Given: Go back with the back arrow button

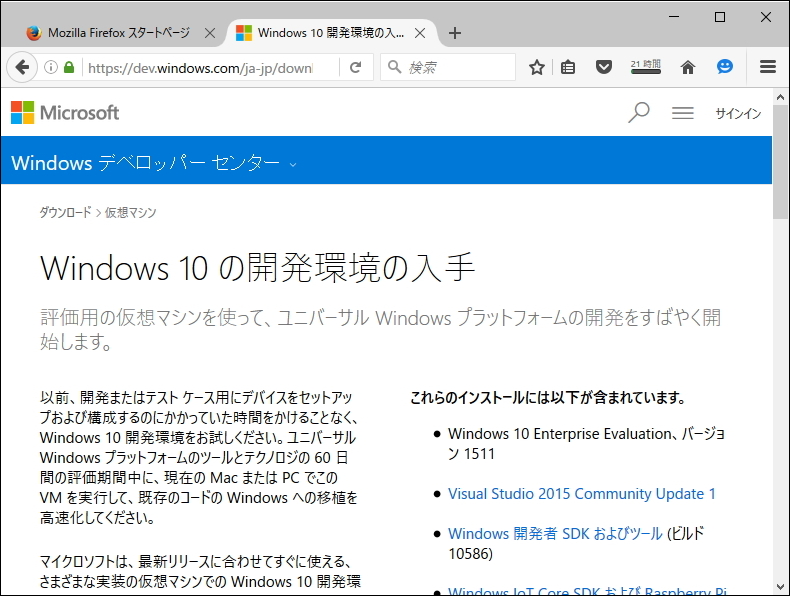Looking at the screenshot, I should point(22,67).
